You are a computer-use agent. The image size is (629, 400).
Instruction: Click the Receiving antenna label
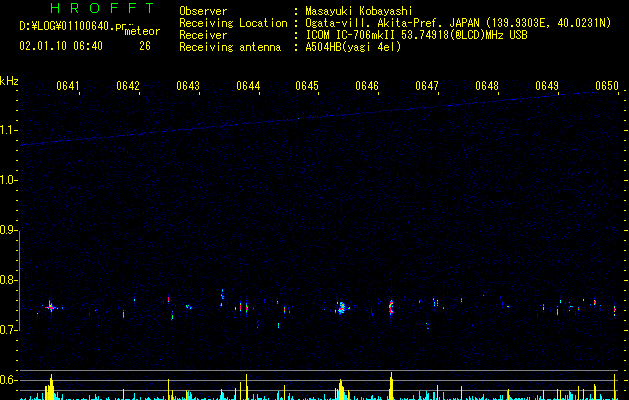click(230, 47)
